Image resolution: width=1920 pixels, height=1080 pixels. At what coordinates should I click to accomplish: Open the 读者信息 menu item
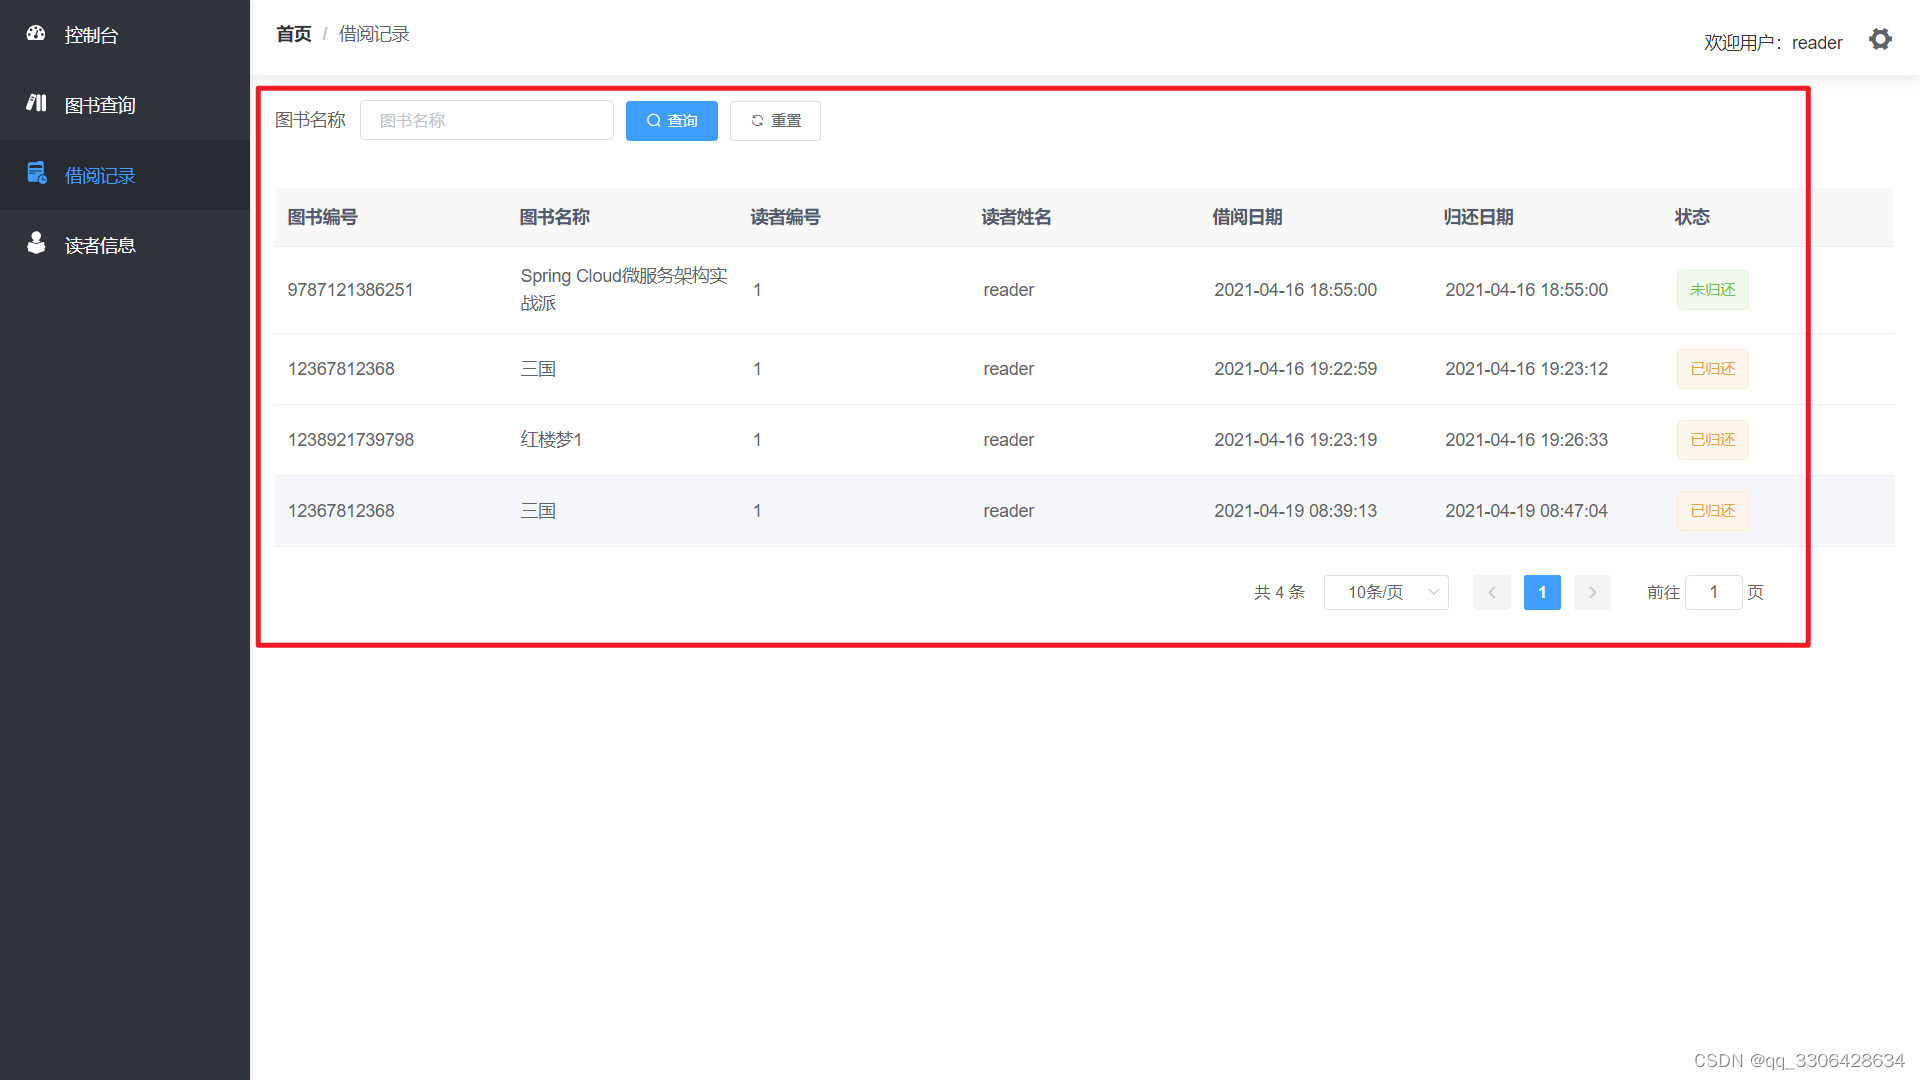click(x=125, y=245)
